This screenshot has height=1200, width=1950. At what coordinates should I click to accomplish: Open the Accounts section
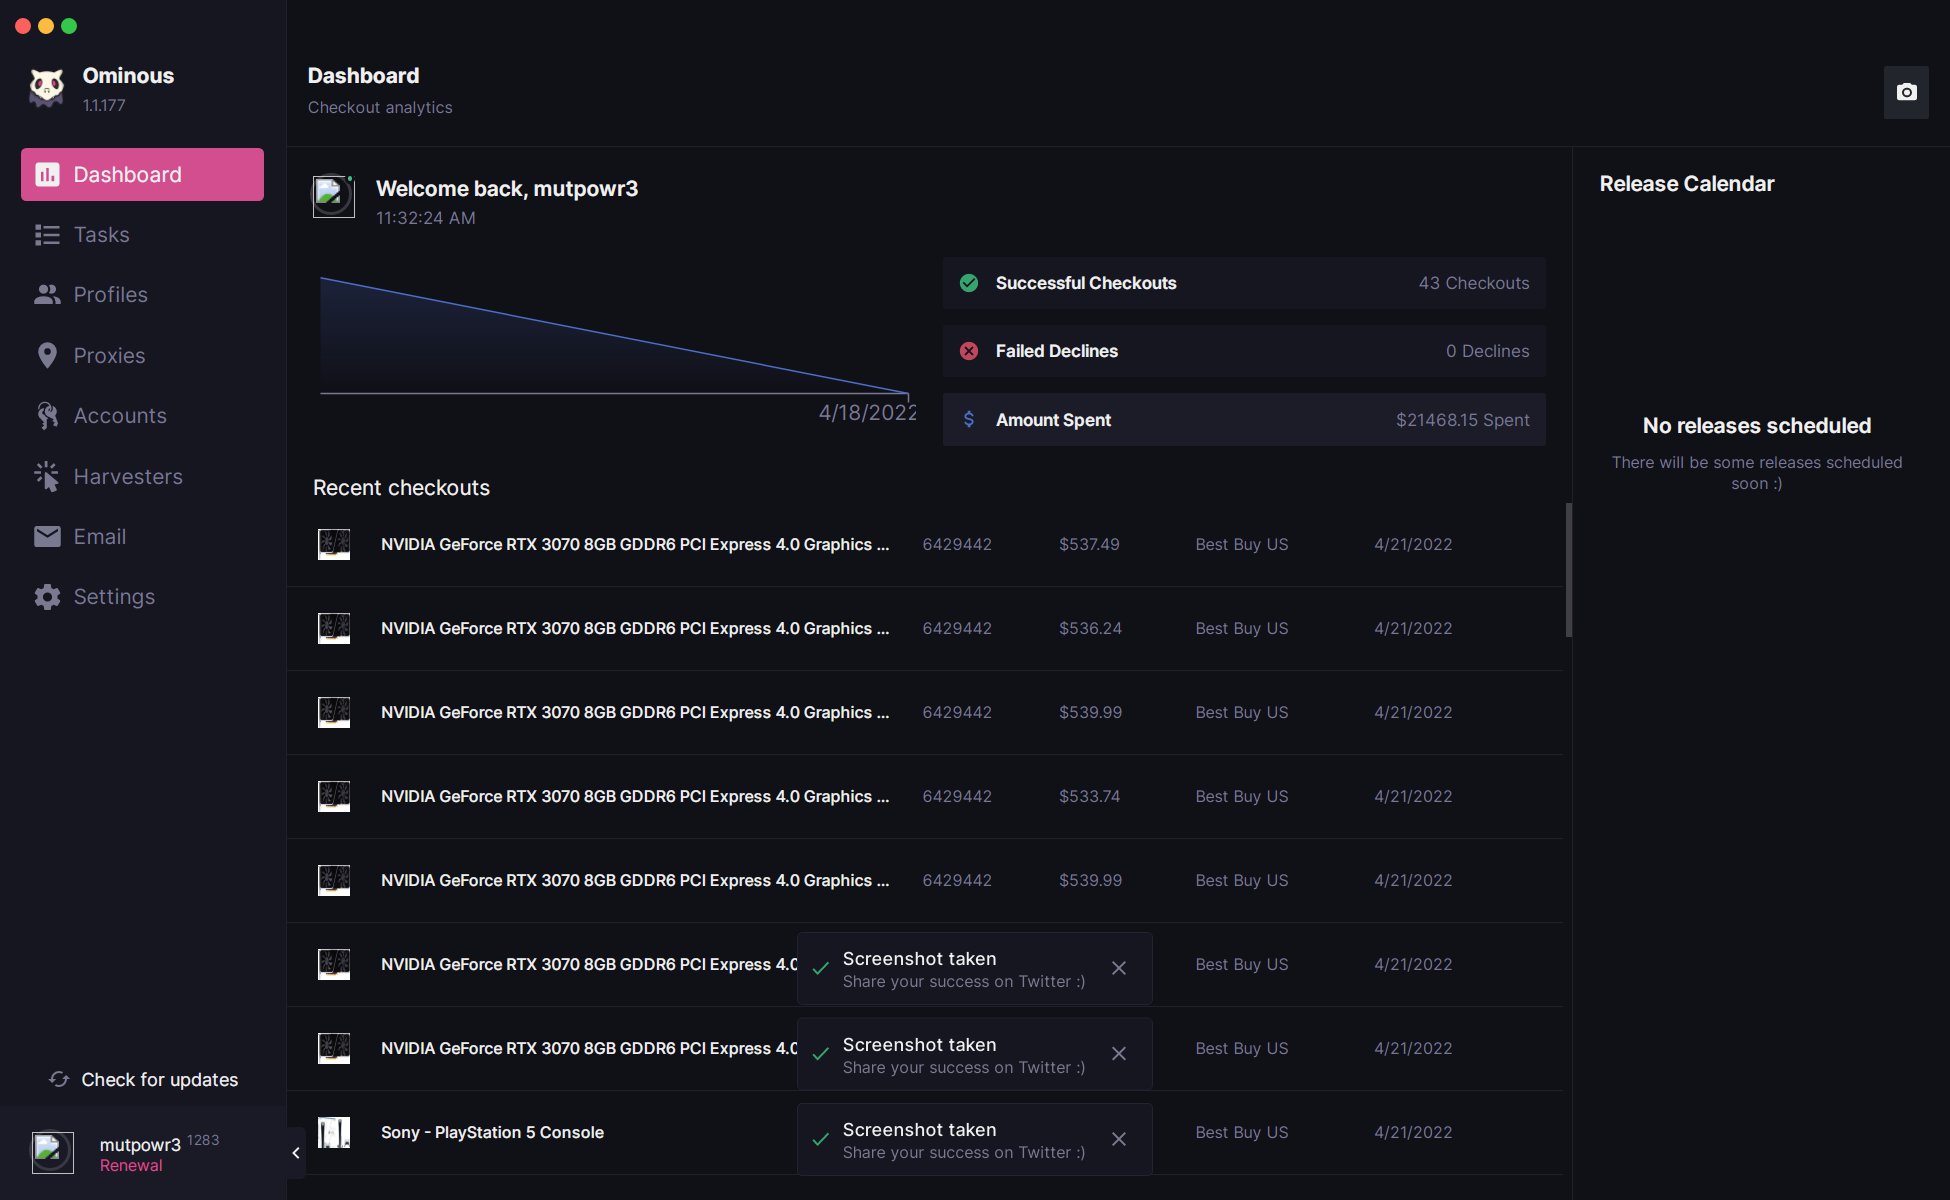pos(120,416)
